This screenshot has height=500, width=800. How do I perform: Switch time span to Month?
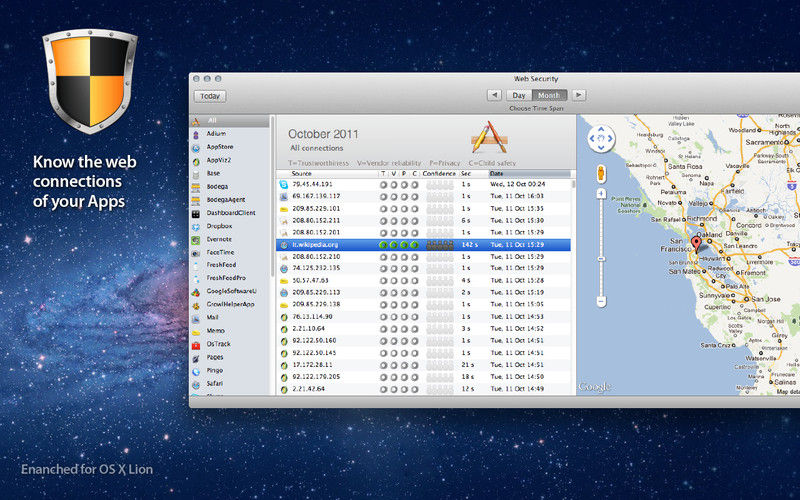pos(549,95)
